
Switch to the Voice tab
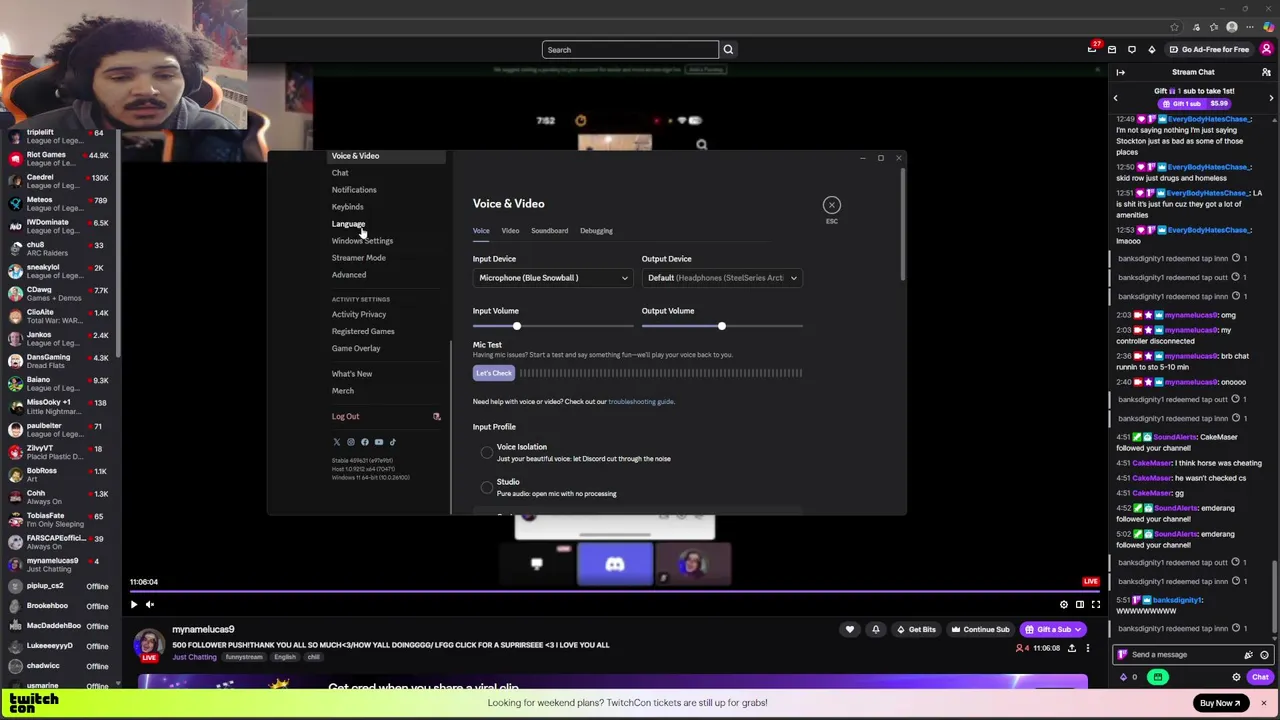[x=481, y=231]
